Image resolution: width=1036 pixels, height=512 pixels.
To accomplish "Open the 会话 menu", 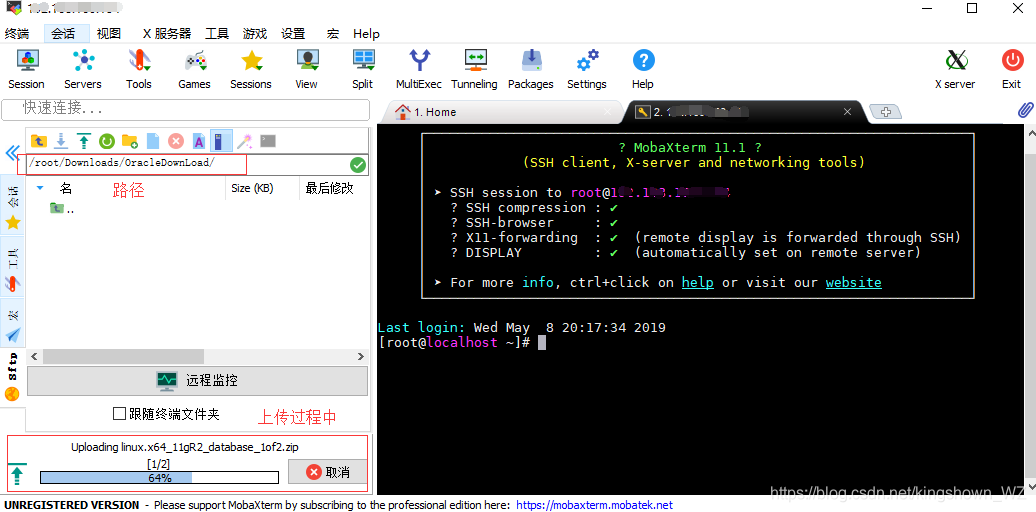I will click(x=62, y=34).
